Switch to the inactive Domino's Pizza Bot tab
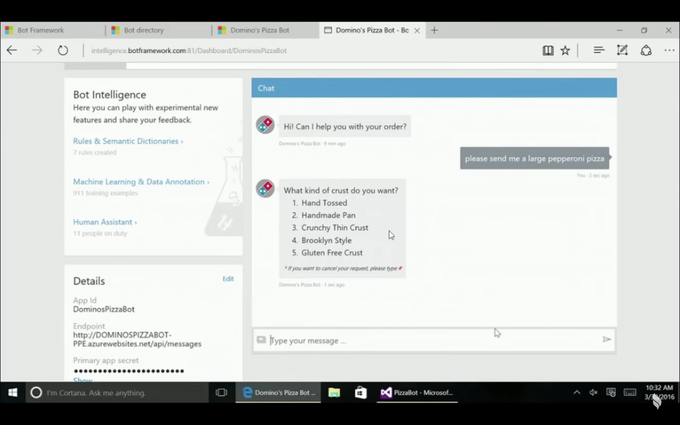Viewport: 680px width, 425px height. pos(265,30)
